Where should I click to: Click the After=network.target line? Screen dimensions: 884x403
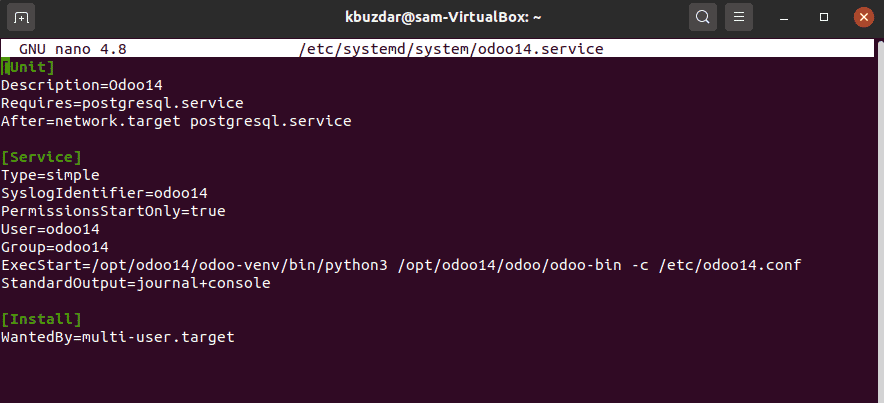coord(176,122)
